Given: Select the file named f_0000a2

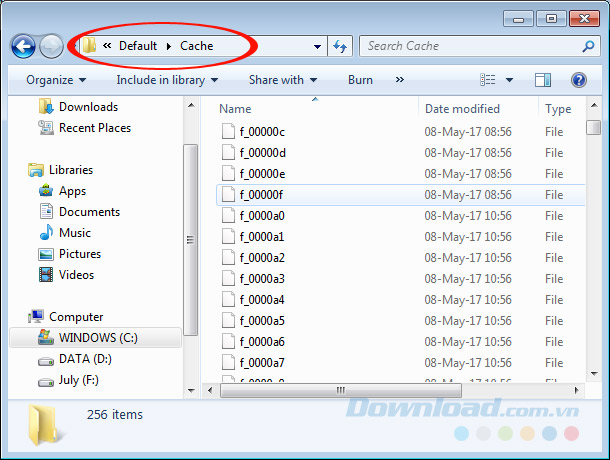Looking at the screenshot, I should point(262,258).
